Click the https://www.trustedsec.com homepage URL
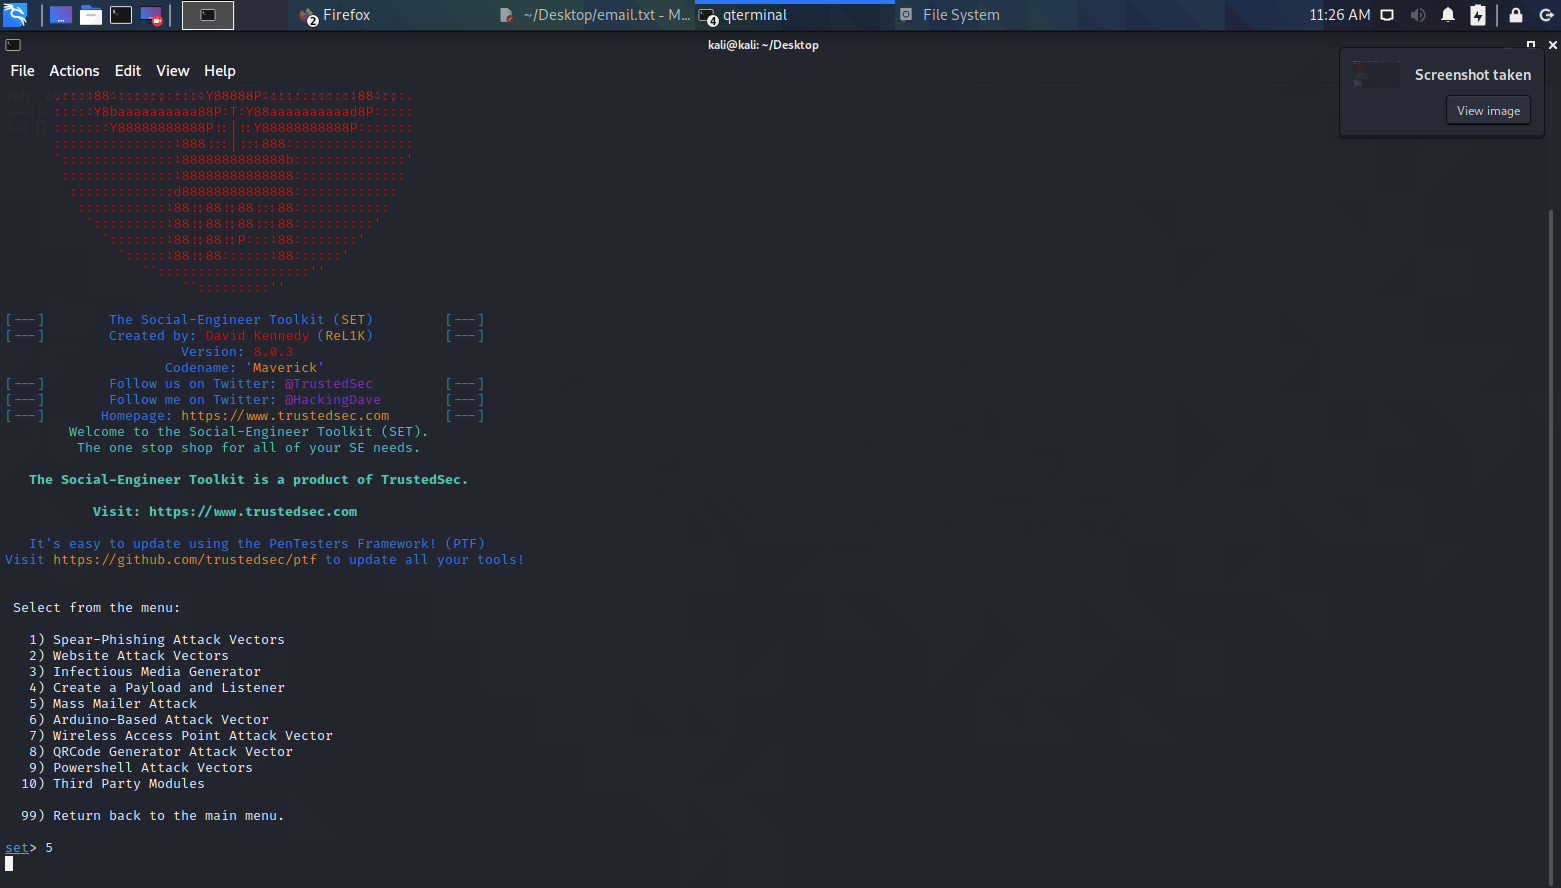1561x888 pixels. (285, 416)
